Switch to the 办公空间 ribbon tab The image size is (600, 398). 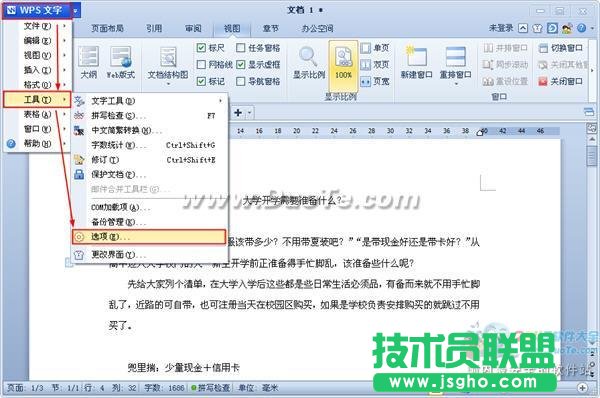(317, 28)
